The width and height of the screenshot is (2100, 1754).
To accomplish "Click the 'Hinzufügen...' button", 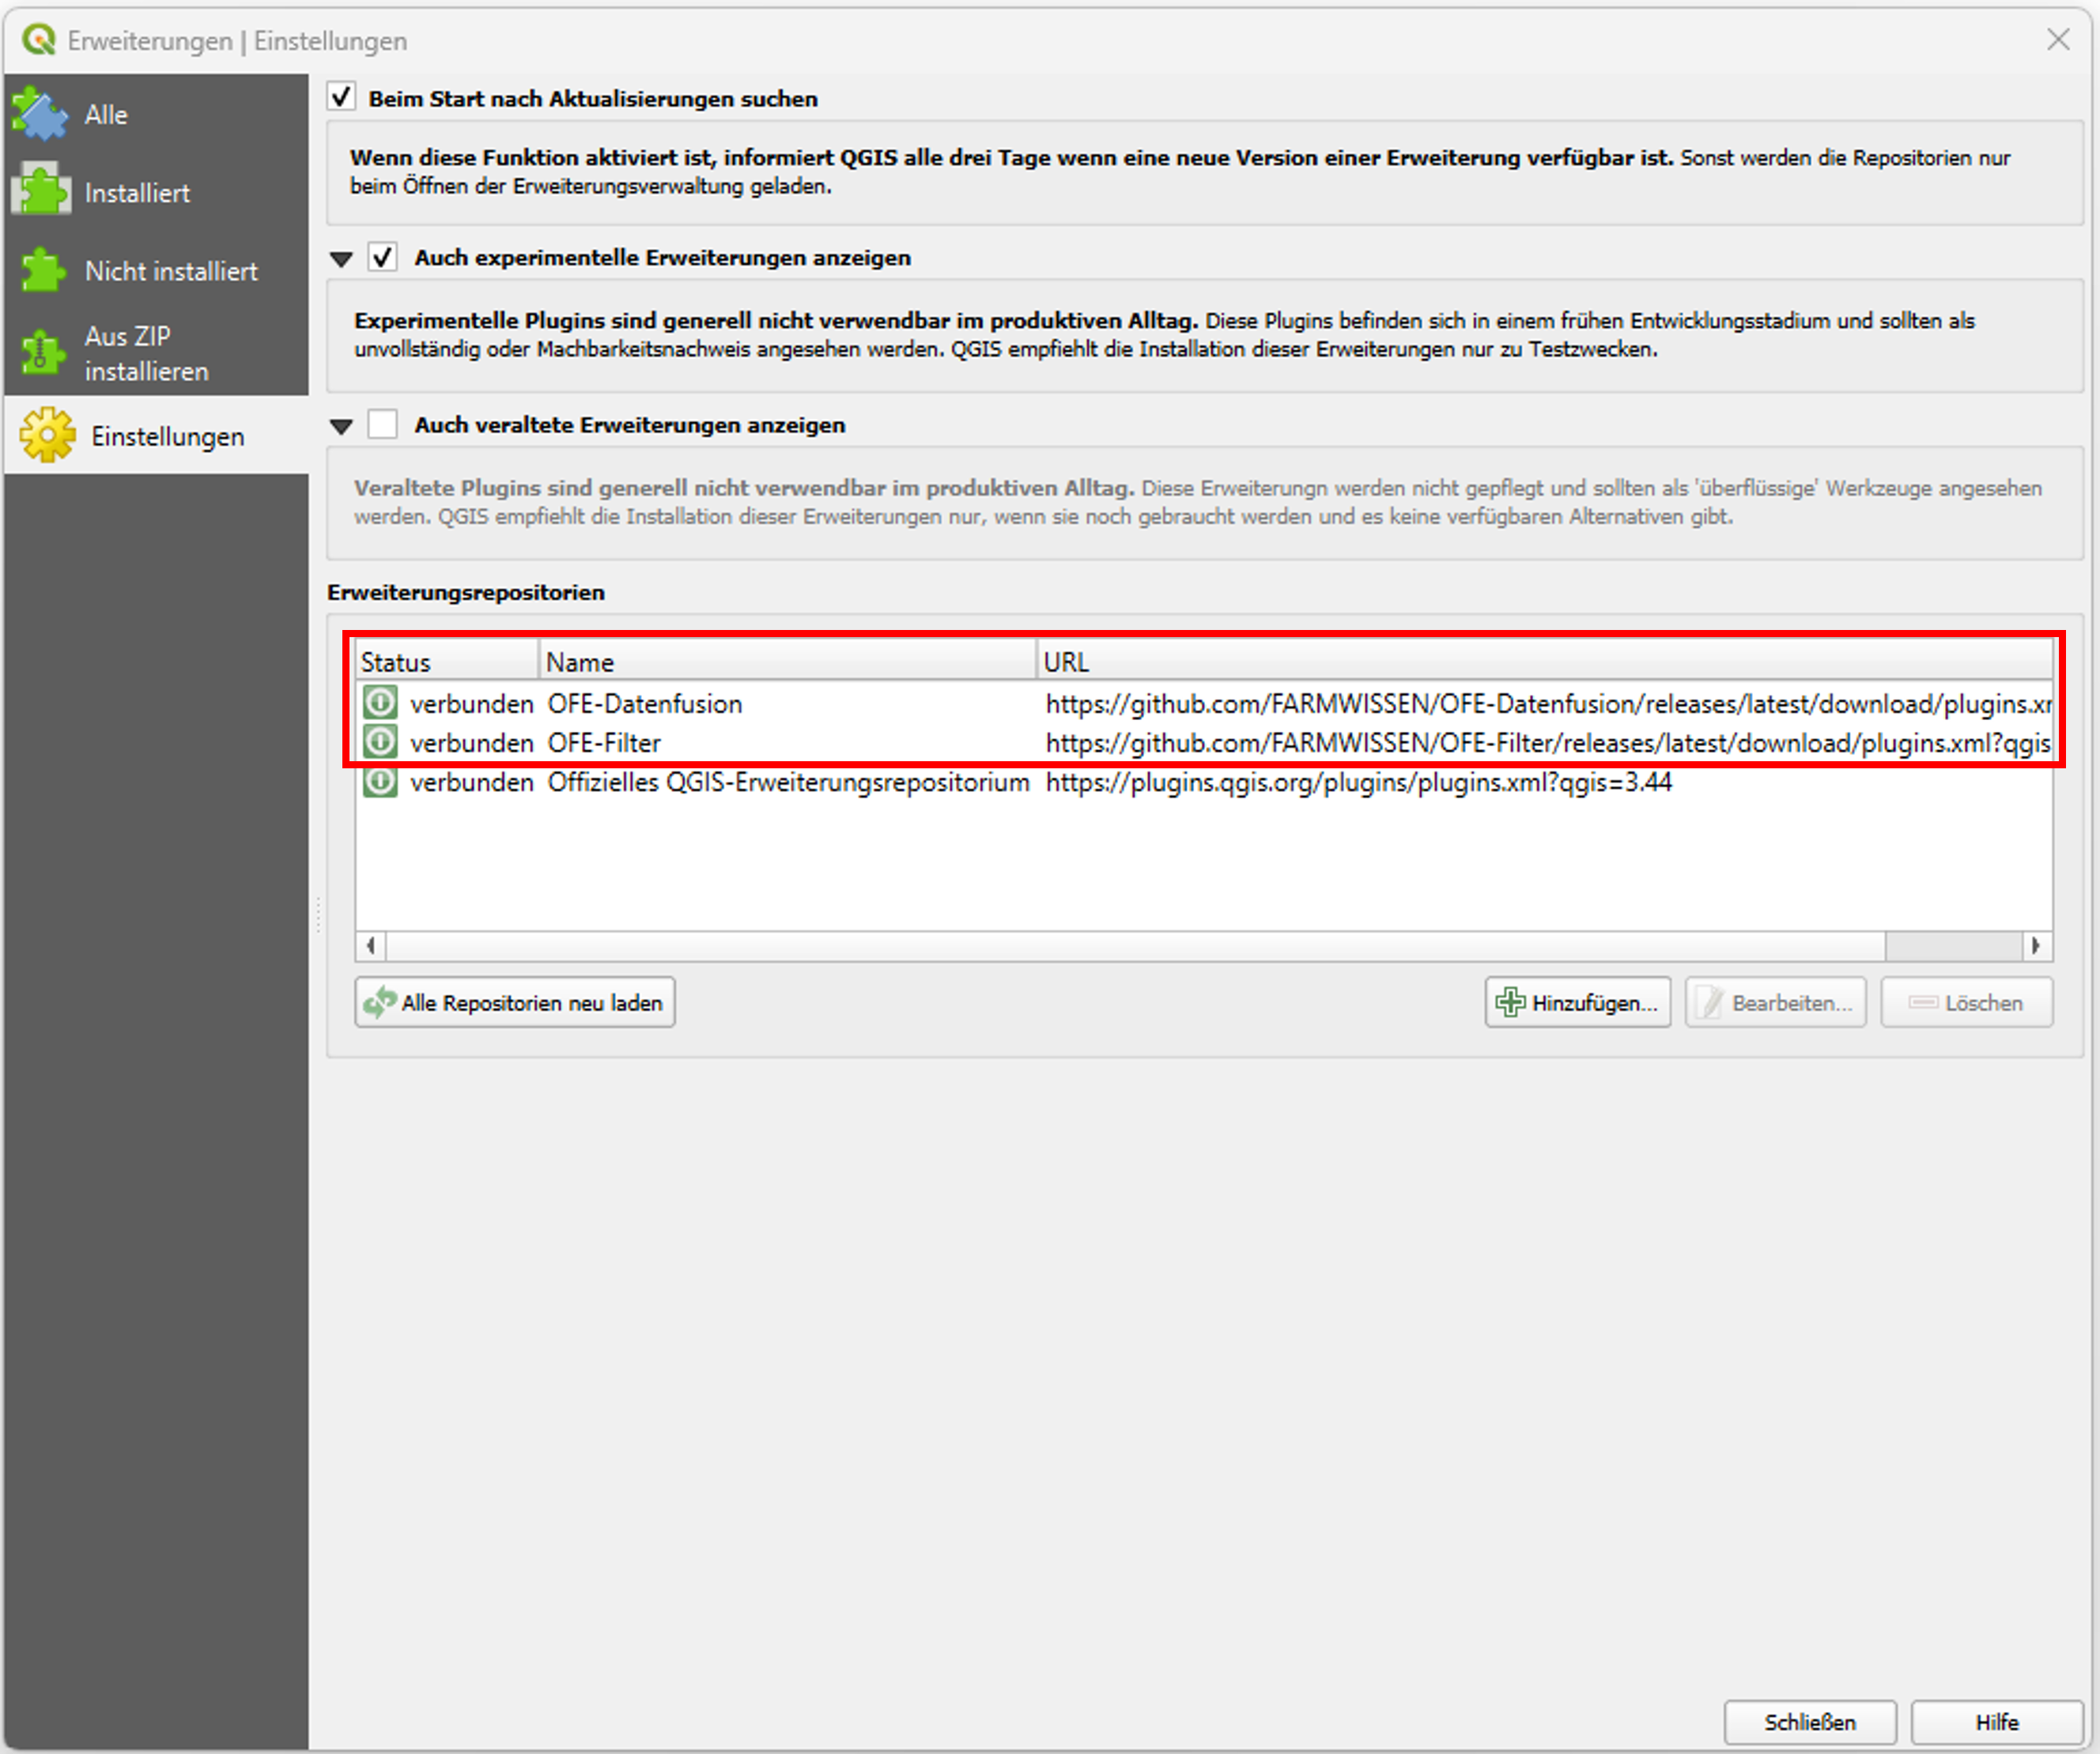I will (x=1577, y=1002).
